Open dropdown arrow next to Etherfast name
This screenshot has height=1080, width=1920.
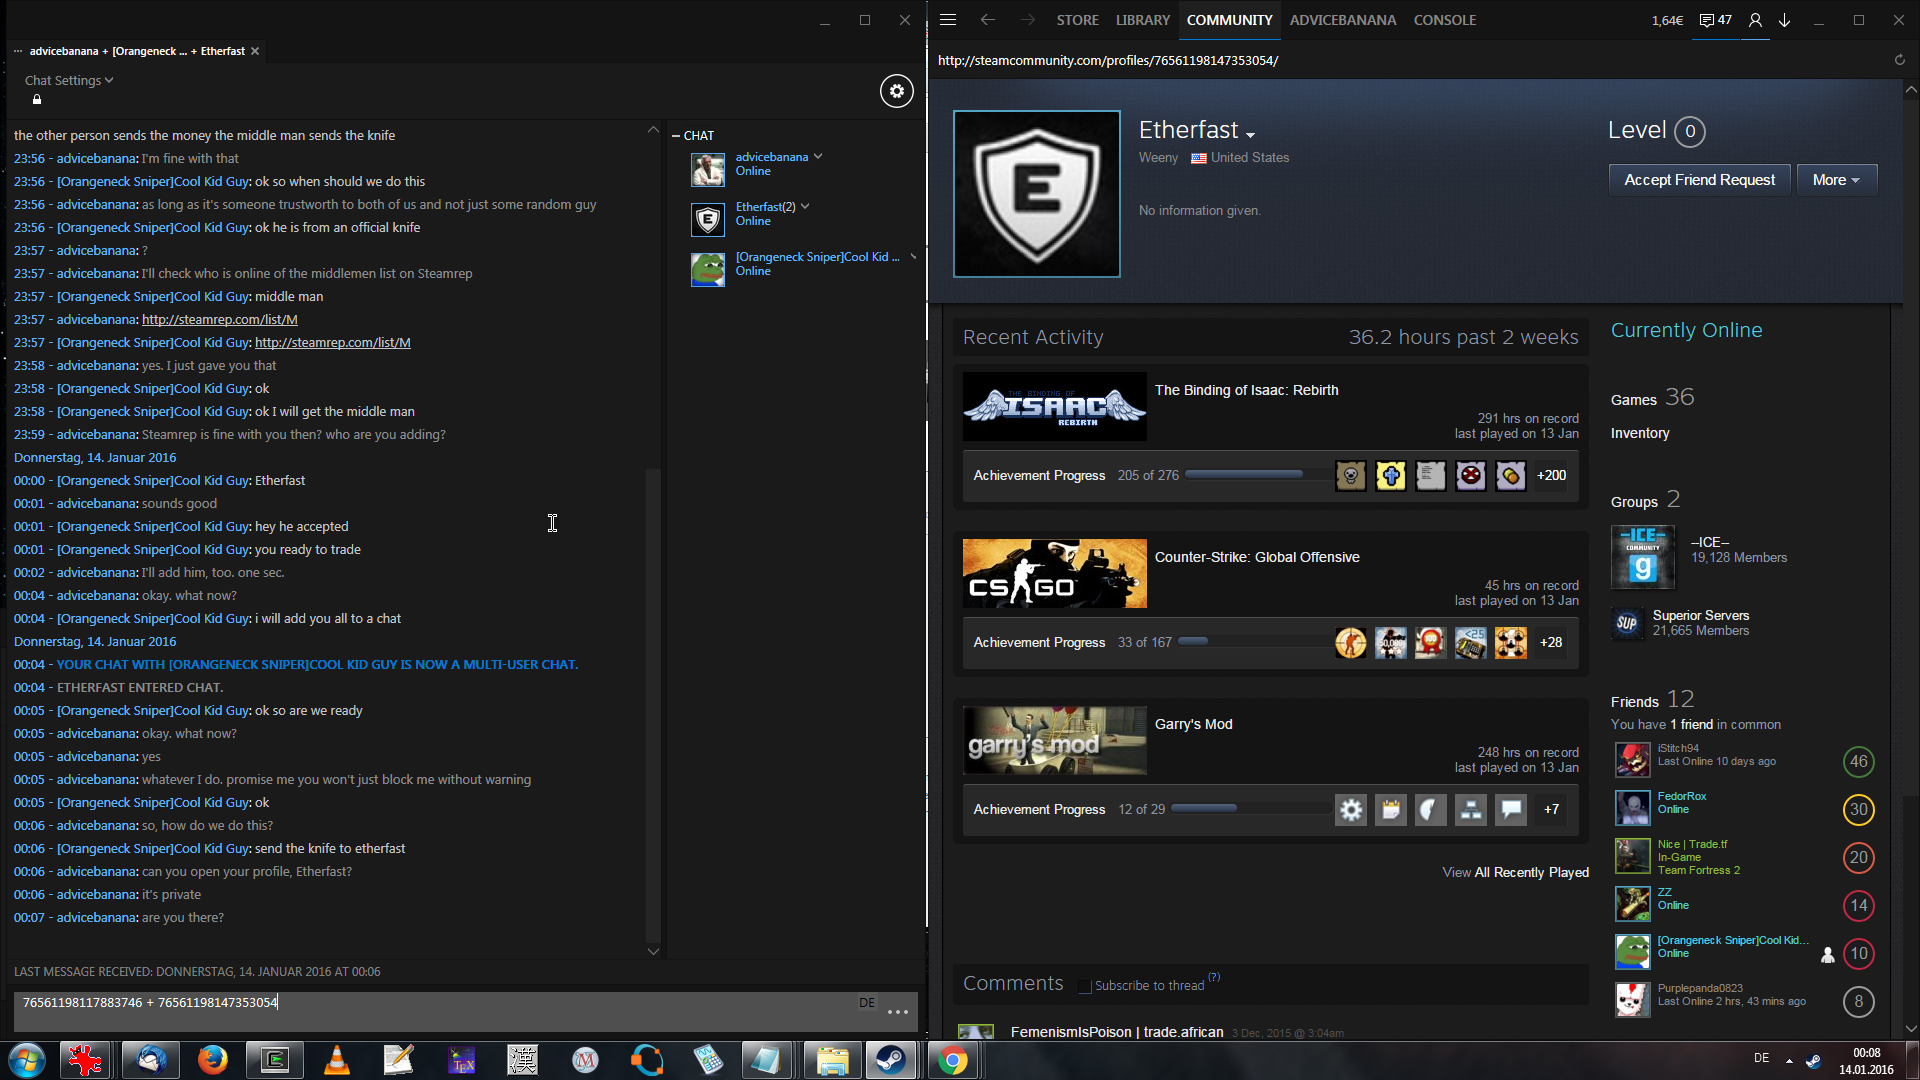pos(1250,134)
